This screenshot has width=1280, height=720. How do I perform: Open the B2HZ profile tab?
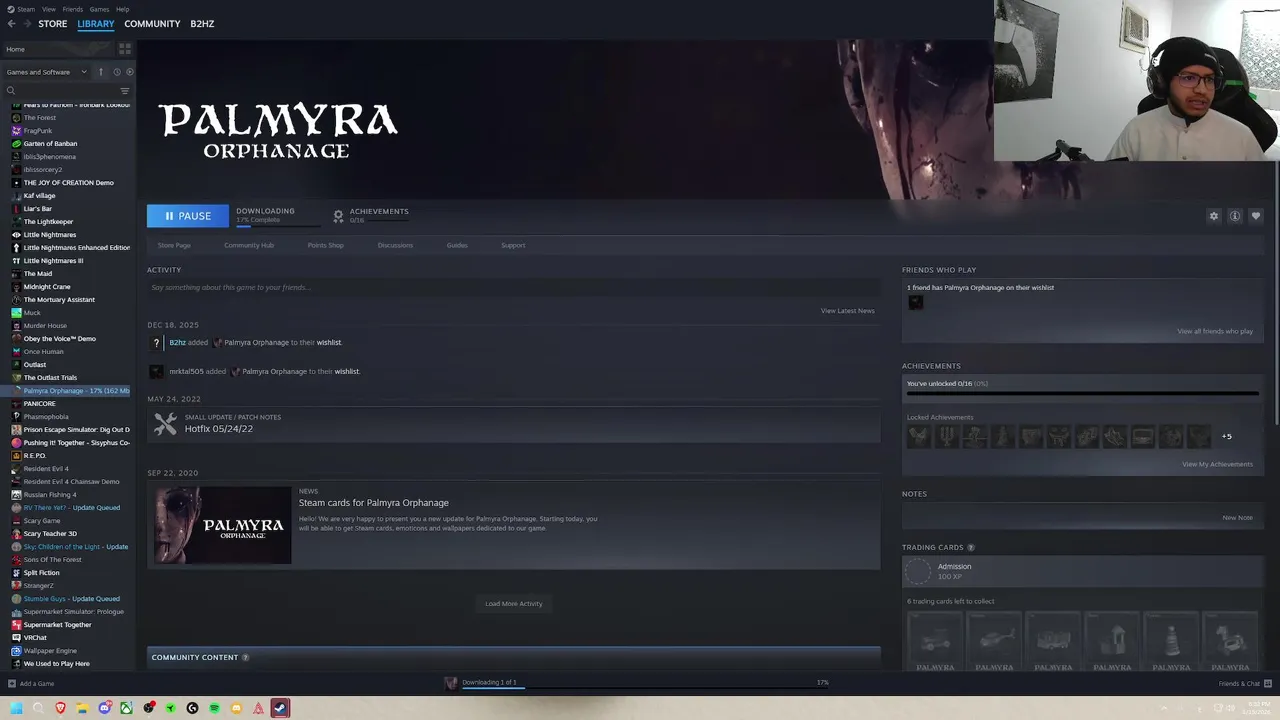click(202, 24)
